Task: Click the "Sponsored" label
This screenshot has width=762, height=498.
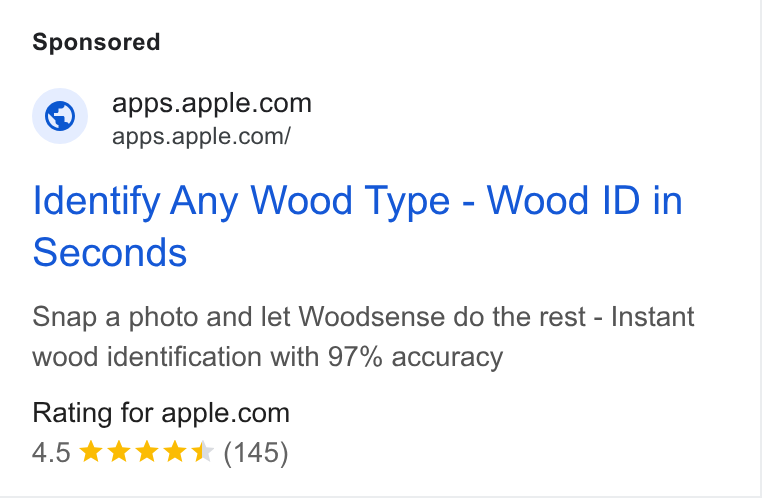Action: pos(96,42)
